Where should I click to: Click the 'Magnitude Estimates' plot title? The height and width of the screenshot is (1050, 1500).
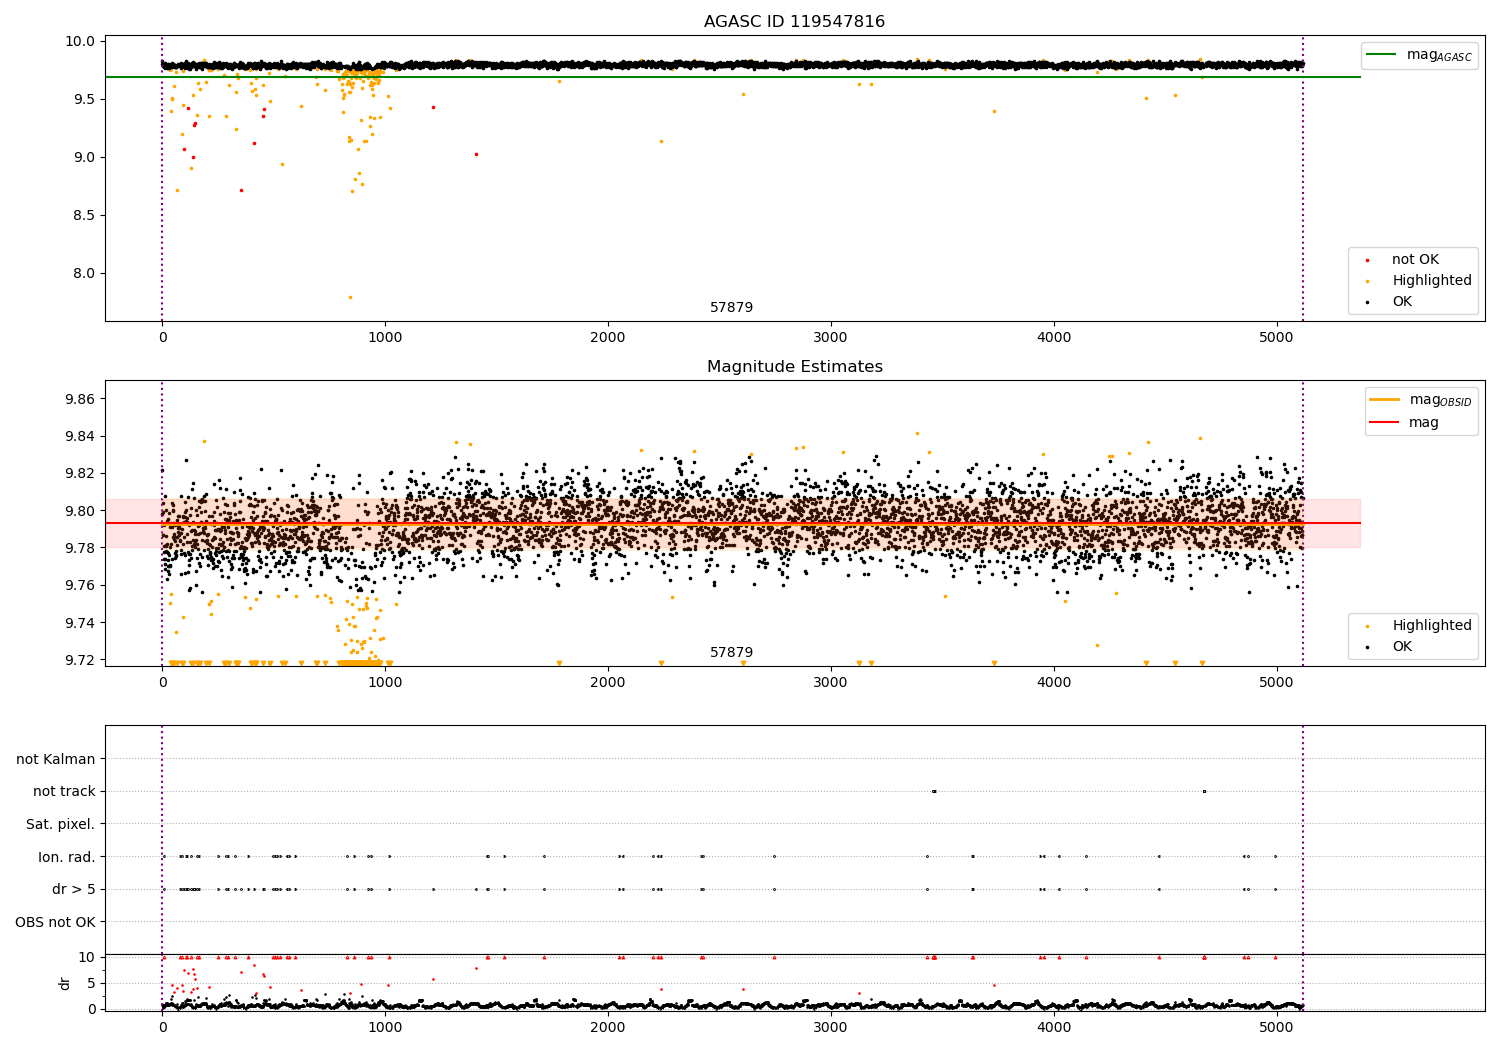[x=794, y=367]
